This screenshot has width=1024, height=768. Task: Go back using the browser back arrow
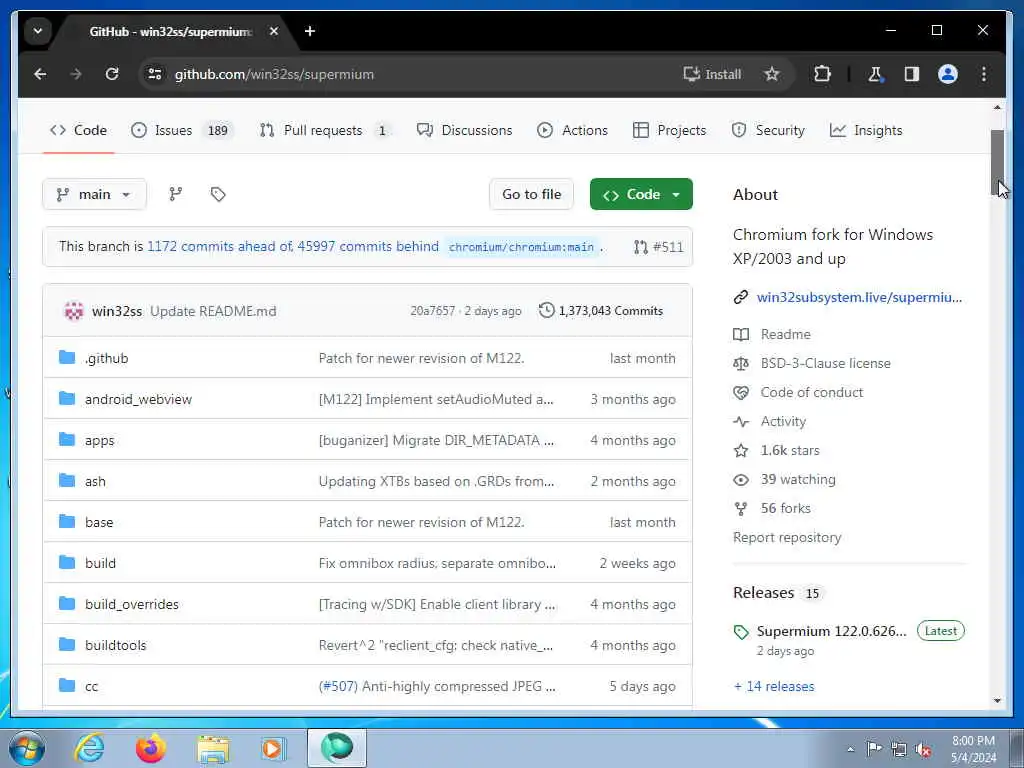pos(40,74)
